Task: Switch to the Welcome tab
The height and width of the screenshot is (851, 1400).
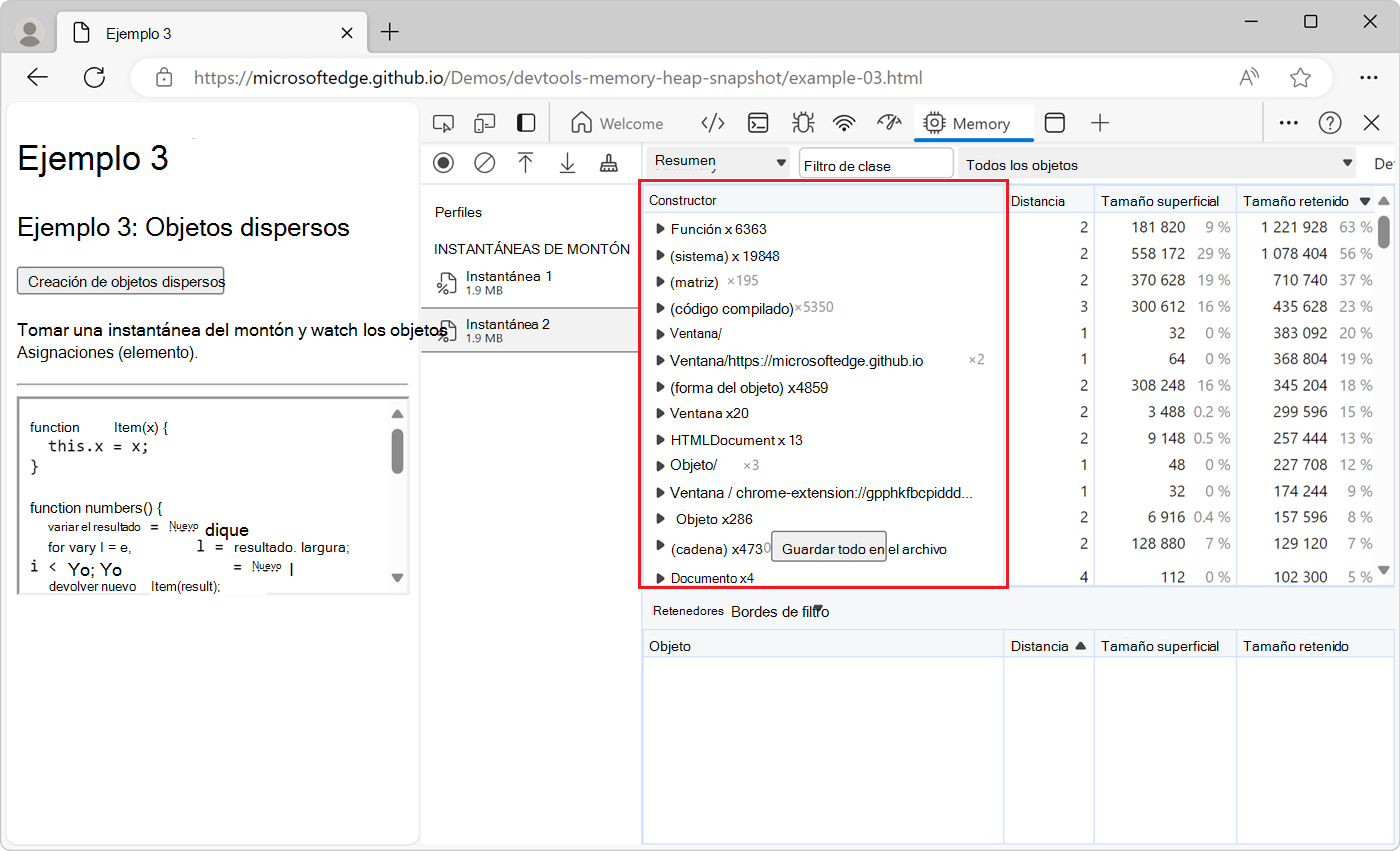Action: point(617,123)
